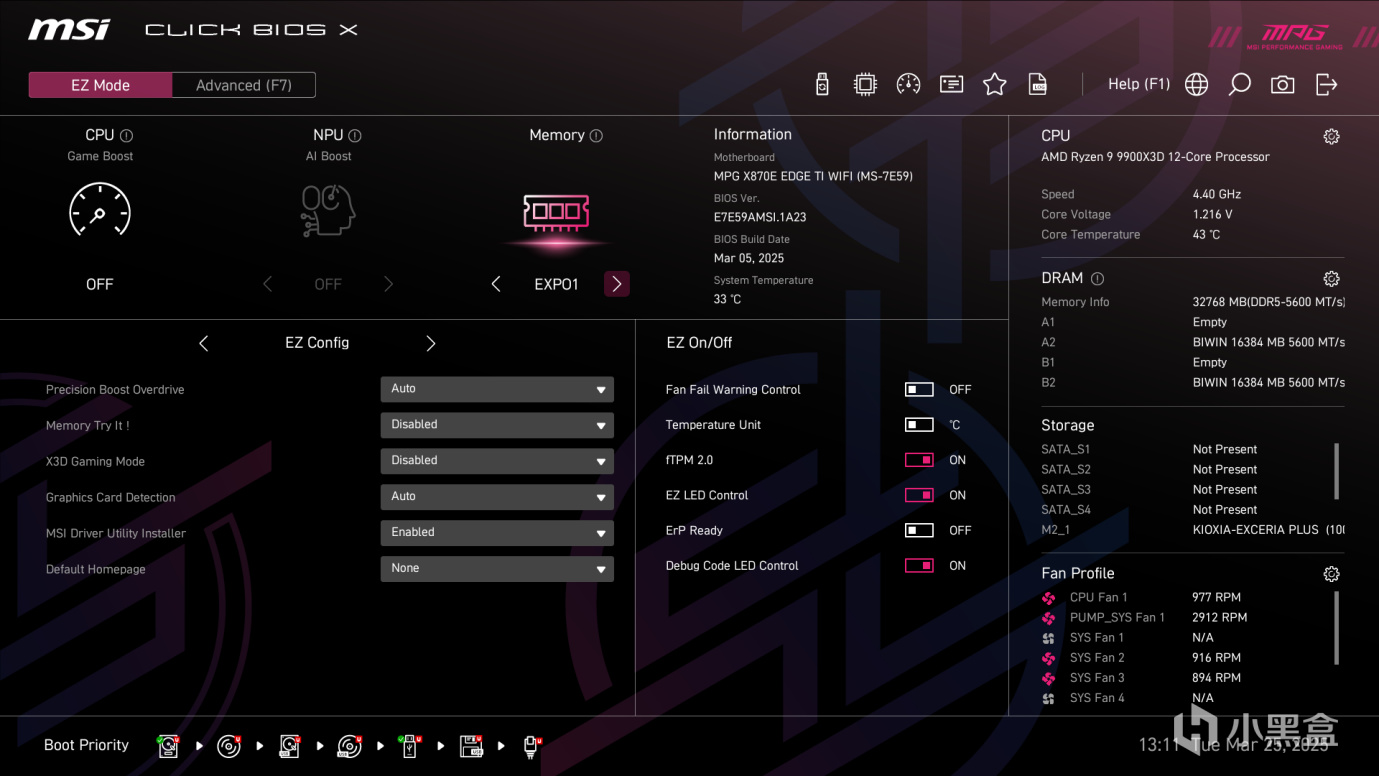This screenshot has width=1379, height=776.
Task: Click the card-shaped icon left of the star
Action: click(x=951, y=85)
